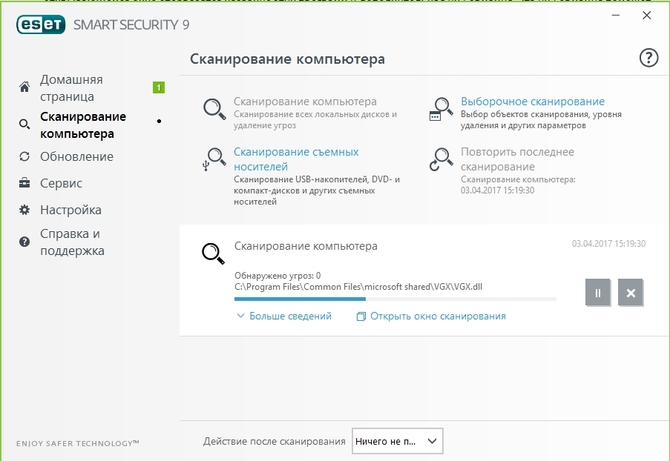Click the scan progress bar
This screenshot has width=670, height=461.
[394, 298]
